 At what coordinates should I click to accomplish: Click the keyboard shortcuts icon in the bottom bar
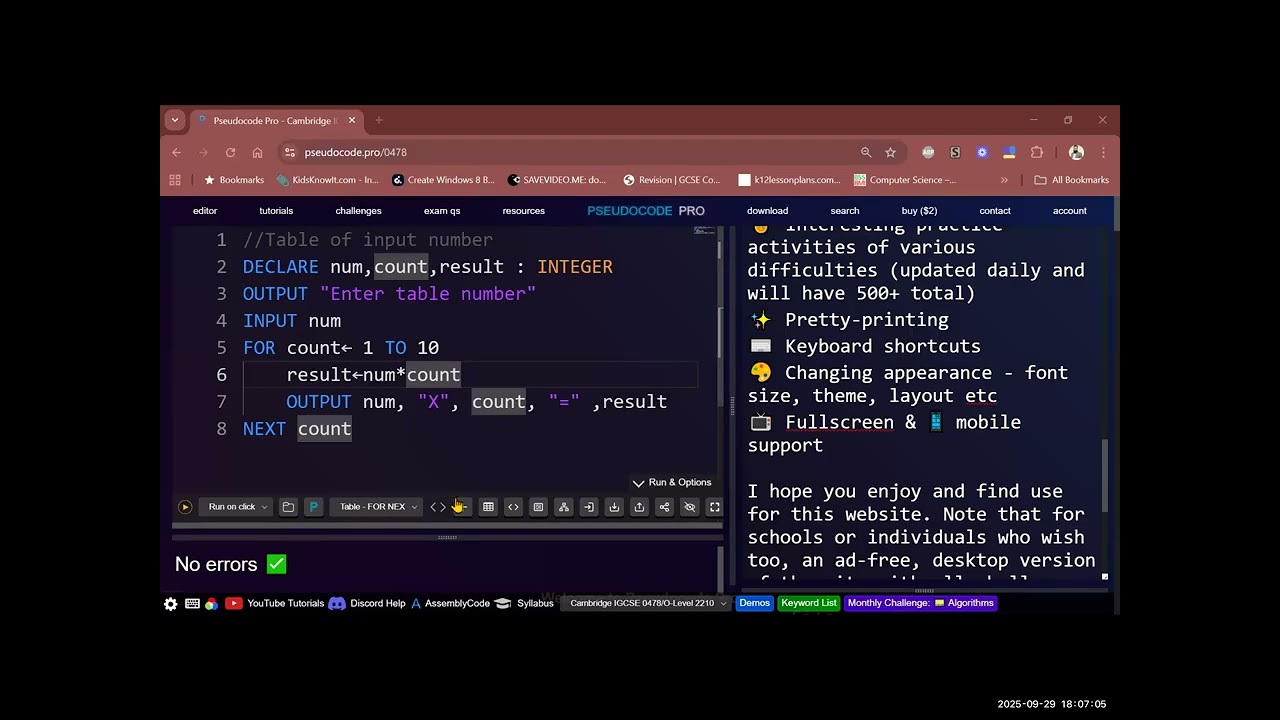click(x=192, y=604)
